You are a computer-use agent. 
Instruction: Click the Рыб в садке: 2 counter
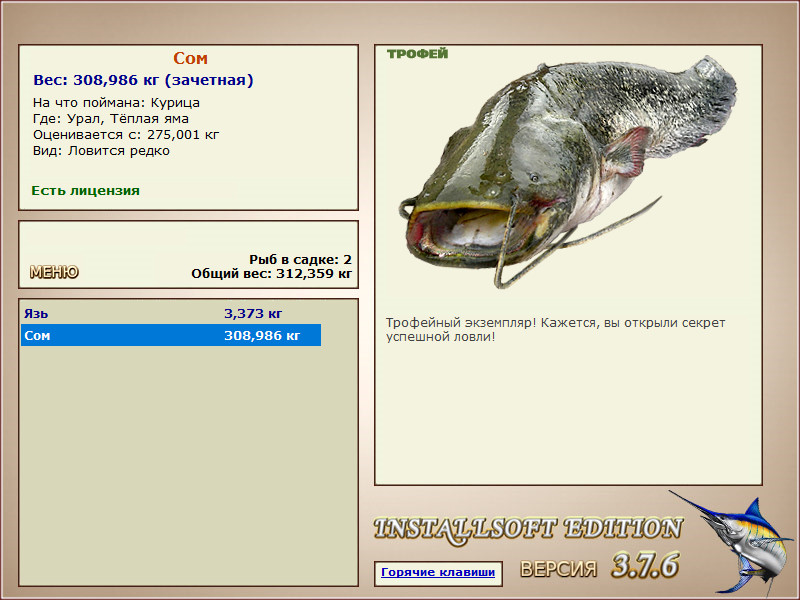[x=300, y=260]
